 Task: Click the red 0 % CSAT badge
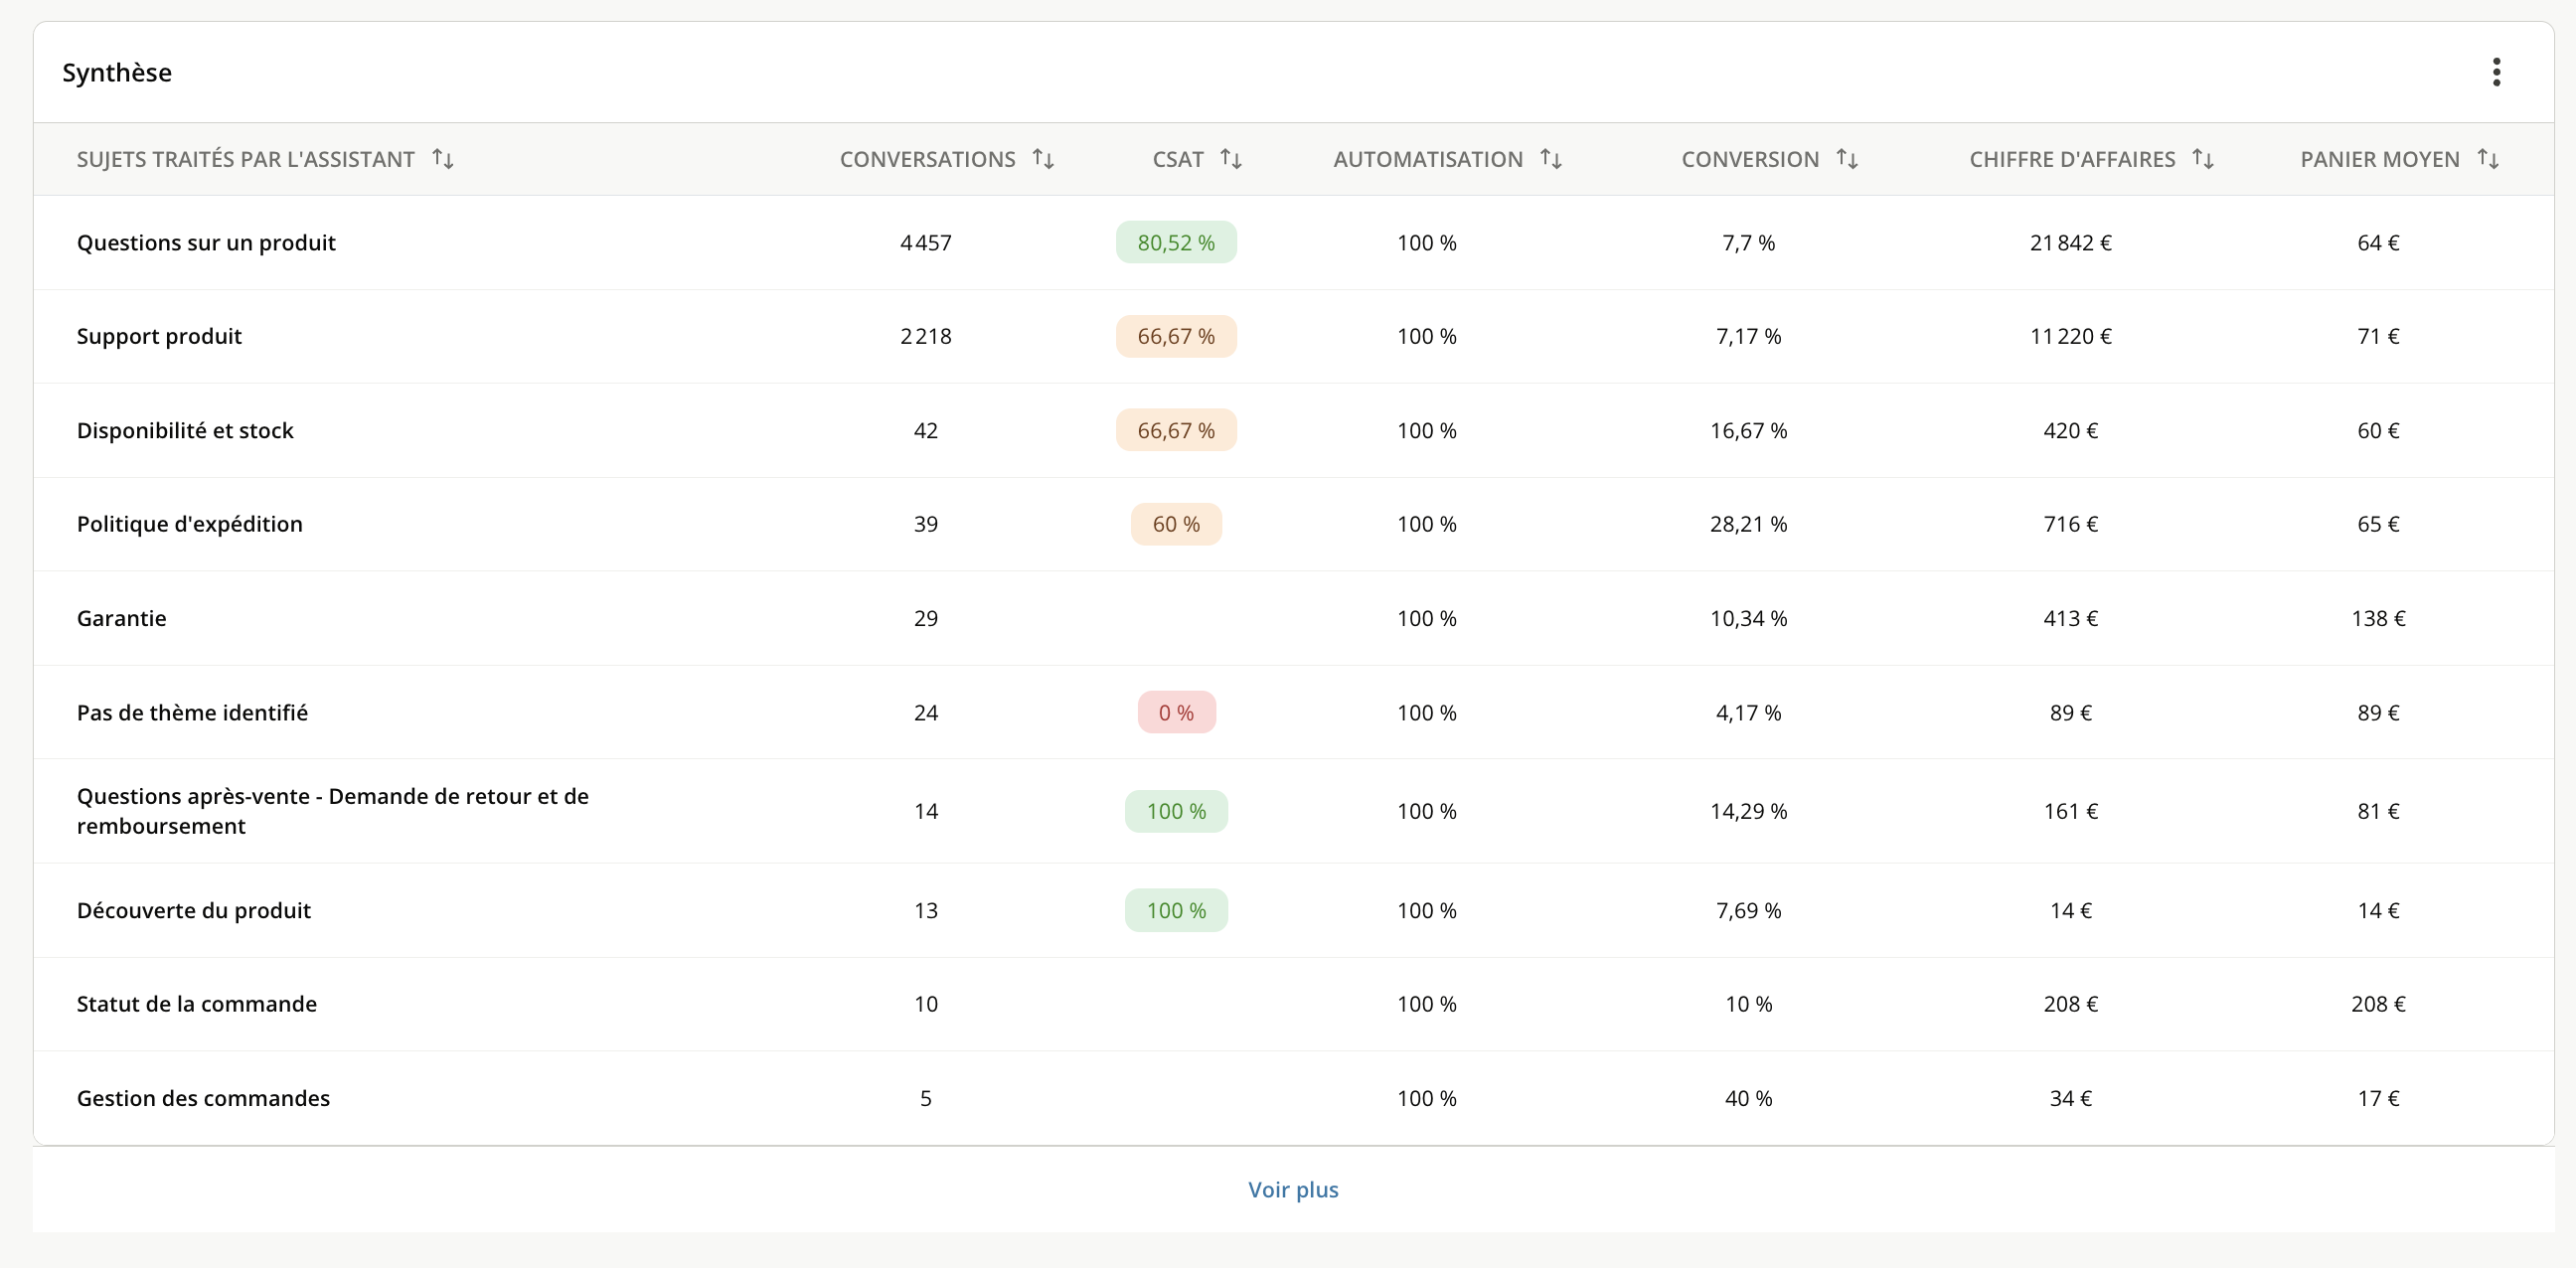click(x=1176, y=713)
